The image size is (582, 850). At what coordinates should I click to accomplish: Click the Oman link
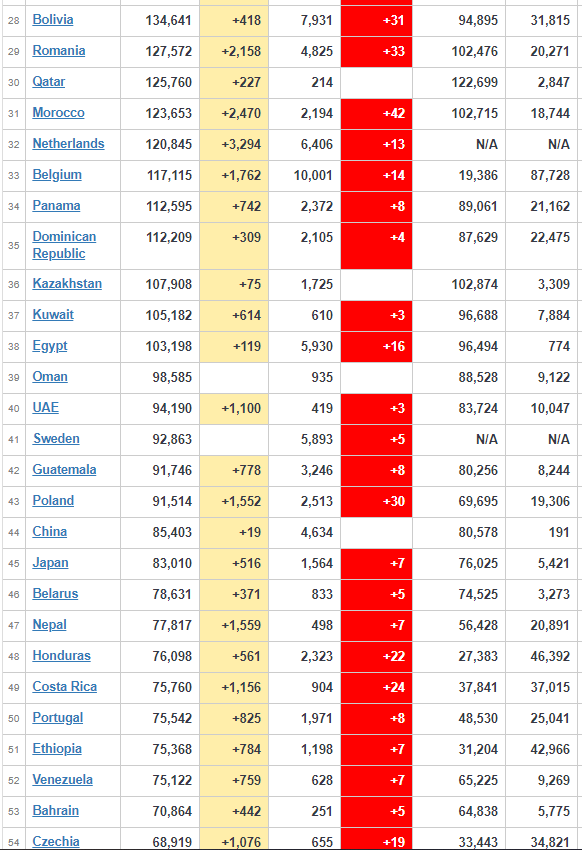[50, 376]
